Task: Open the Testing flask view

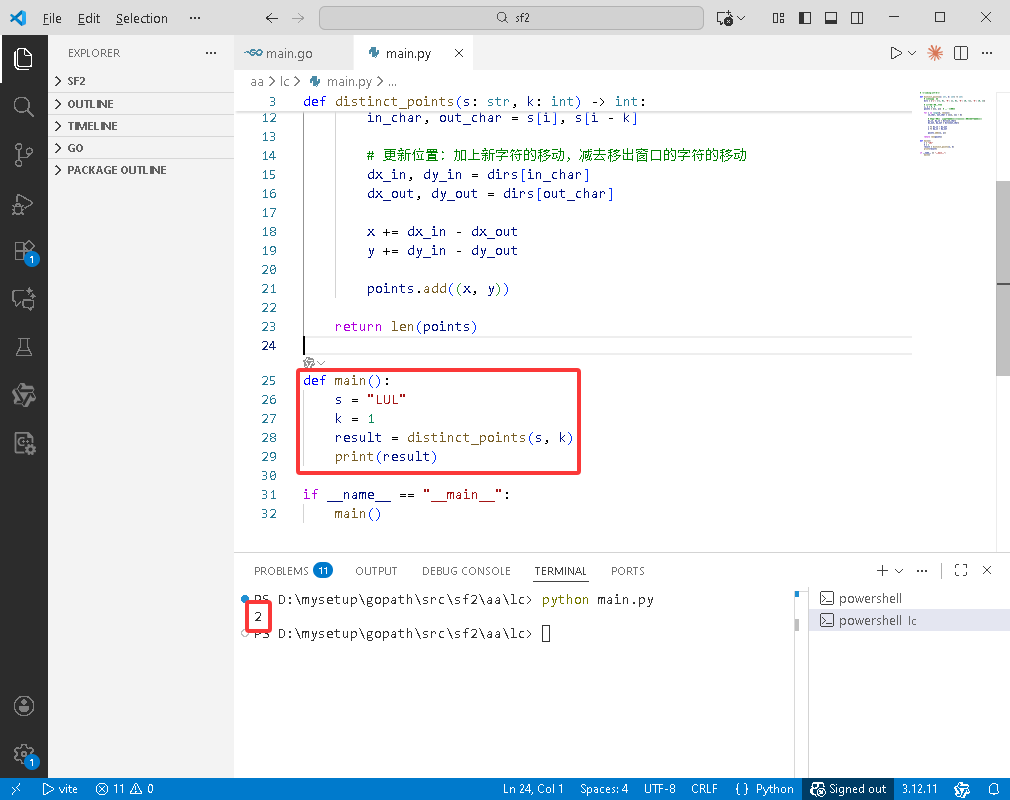Action: (x=23, y=347)
